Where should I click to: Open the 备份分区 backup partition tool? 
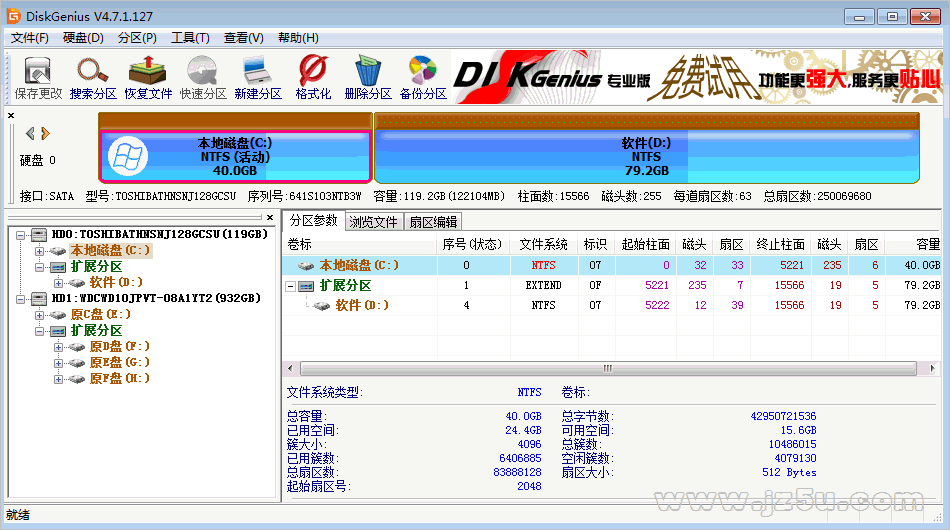pyautogui.click(x=423, y=78)
